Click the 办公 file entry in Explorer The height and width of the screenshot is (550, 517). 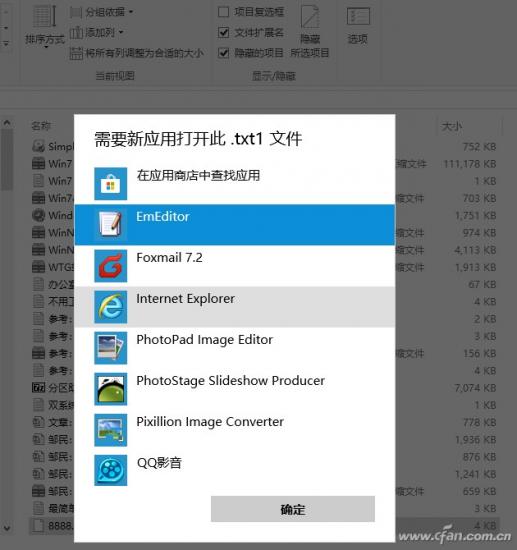(53, 284)
